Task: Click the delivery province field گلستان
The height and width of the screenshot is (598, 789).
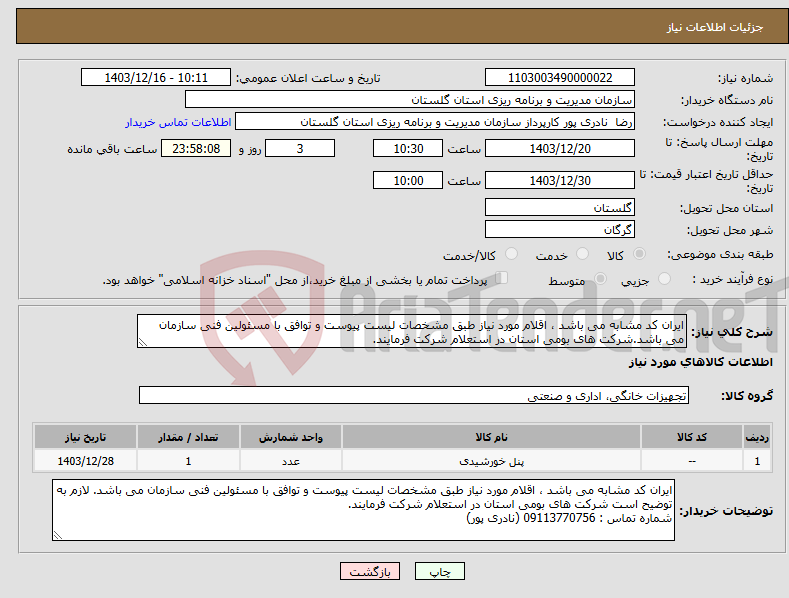Action: click(560, 207)
